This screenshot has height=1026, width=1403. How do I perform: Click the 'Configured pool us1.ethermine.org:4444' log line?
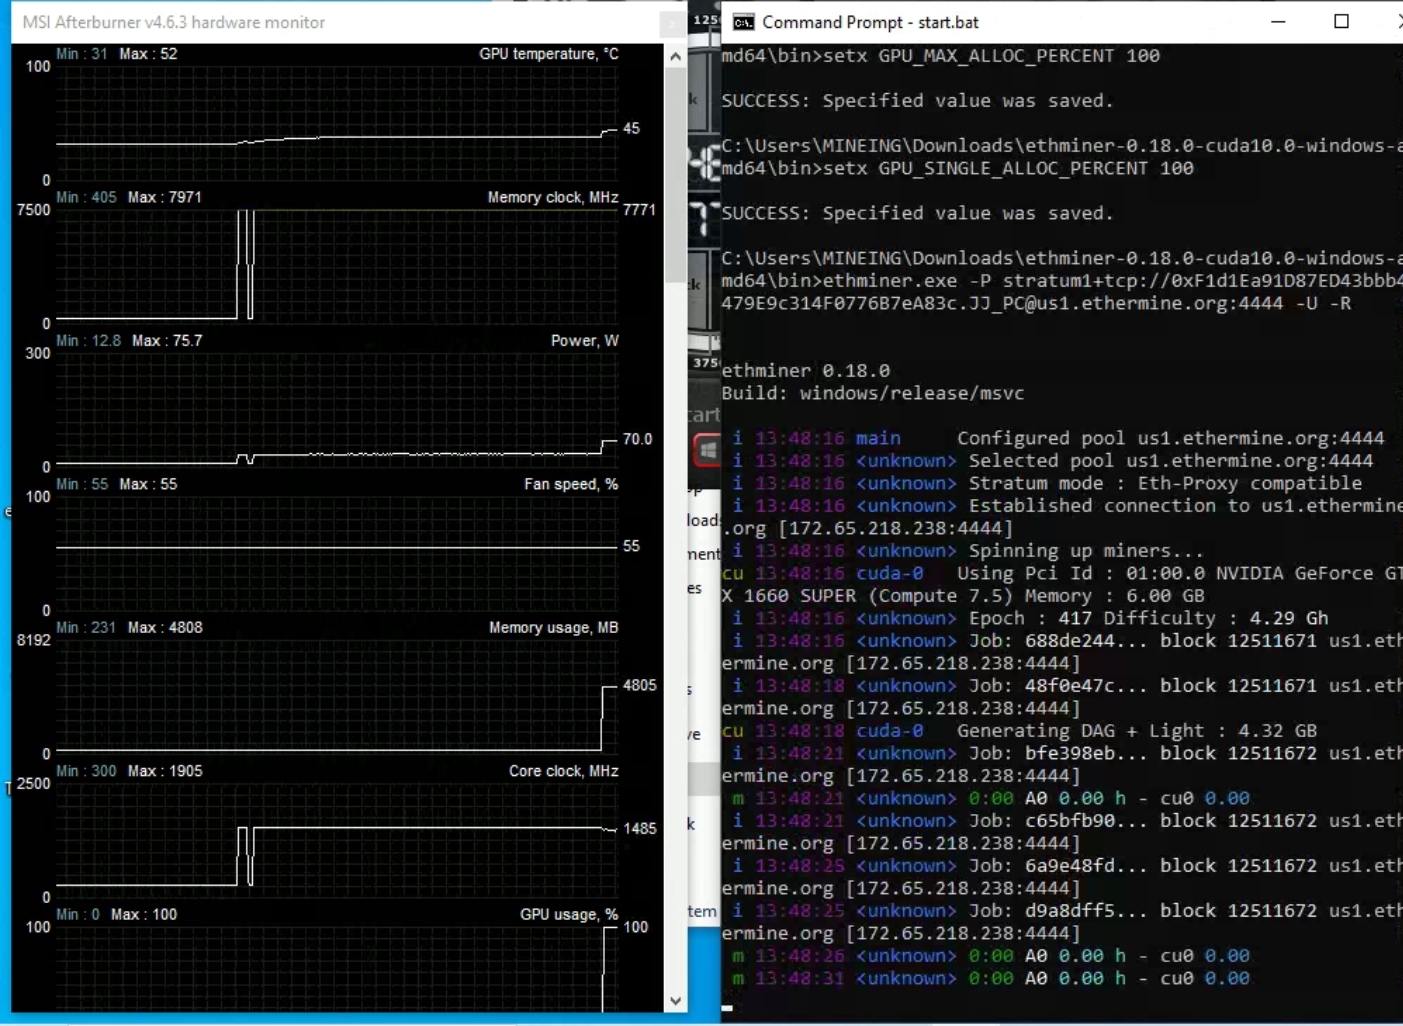1058,439
